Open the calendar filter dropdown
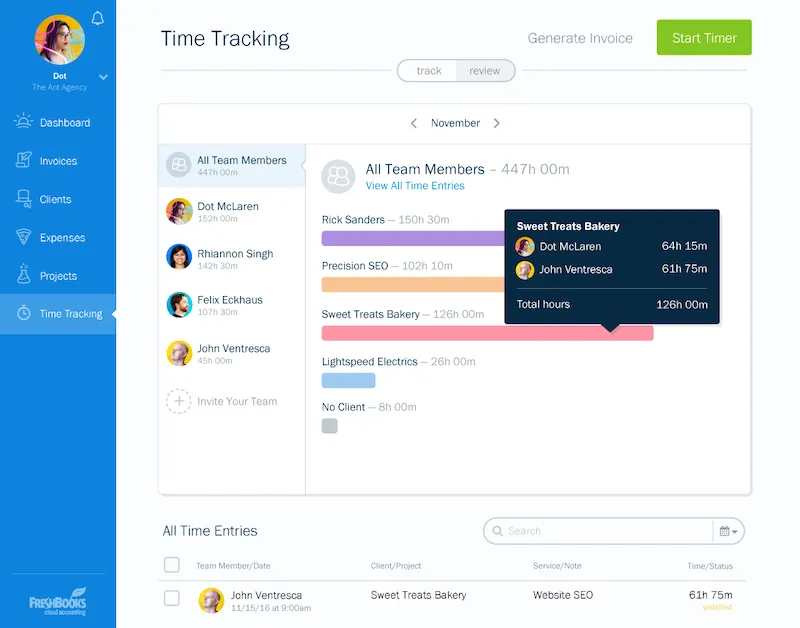This screenshot has width=800, height=628. point(727,531)
